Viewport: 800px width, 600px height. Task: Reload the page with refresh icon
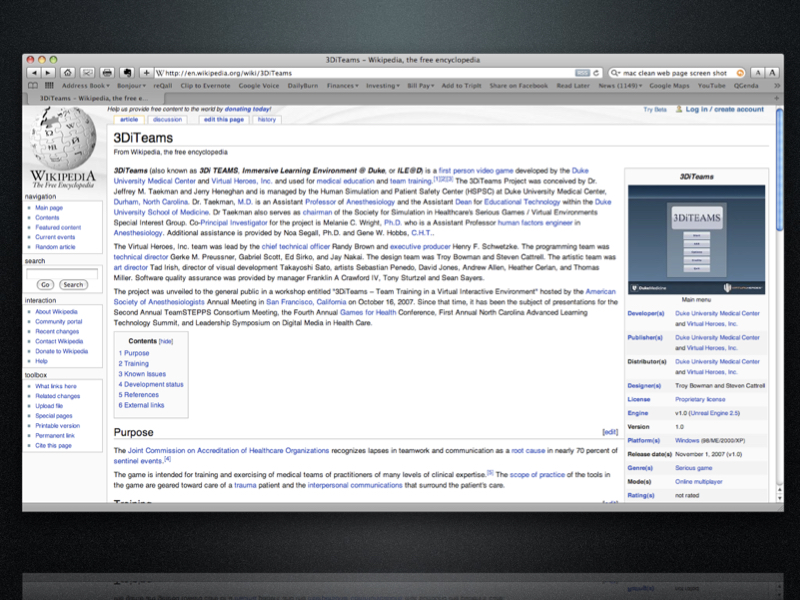(595, 73)
